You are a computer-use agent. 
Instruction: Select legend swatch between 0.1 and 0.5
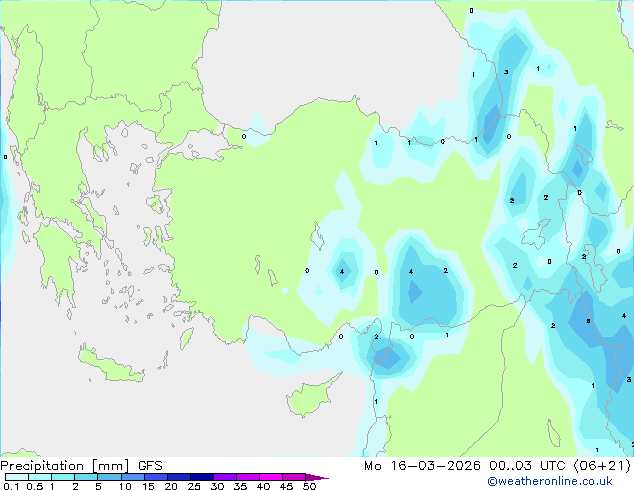click(17, 477)
